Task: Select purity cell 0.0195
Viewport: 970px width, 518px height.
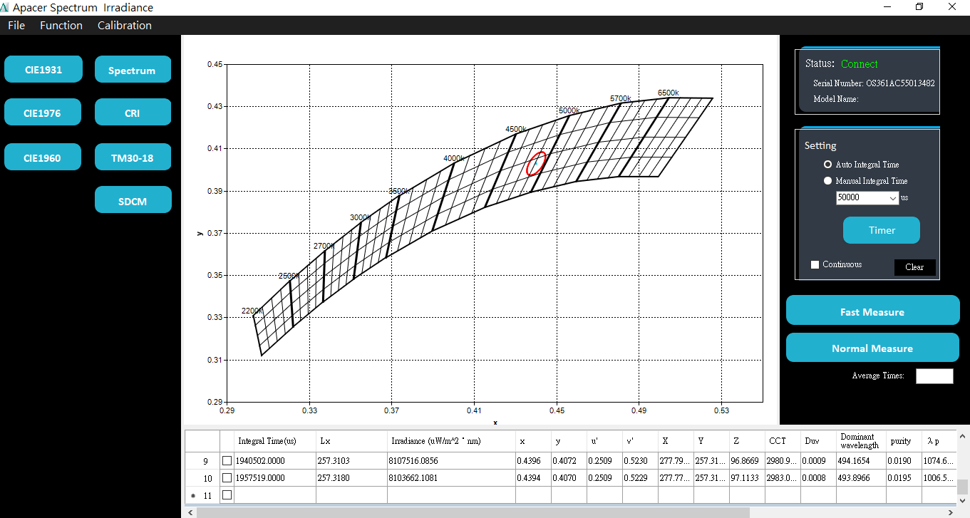Action: tap(904, 478)
